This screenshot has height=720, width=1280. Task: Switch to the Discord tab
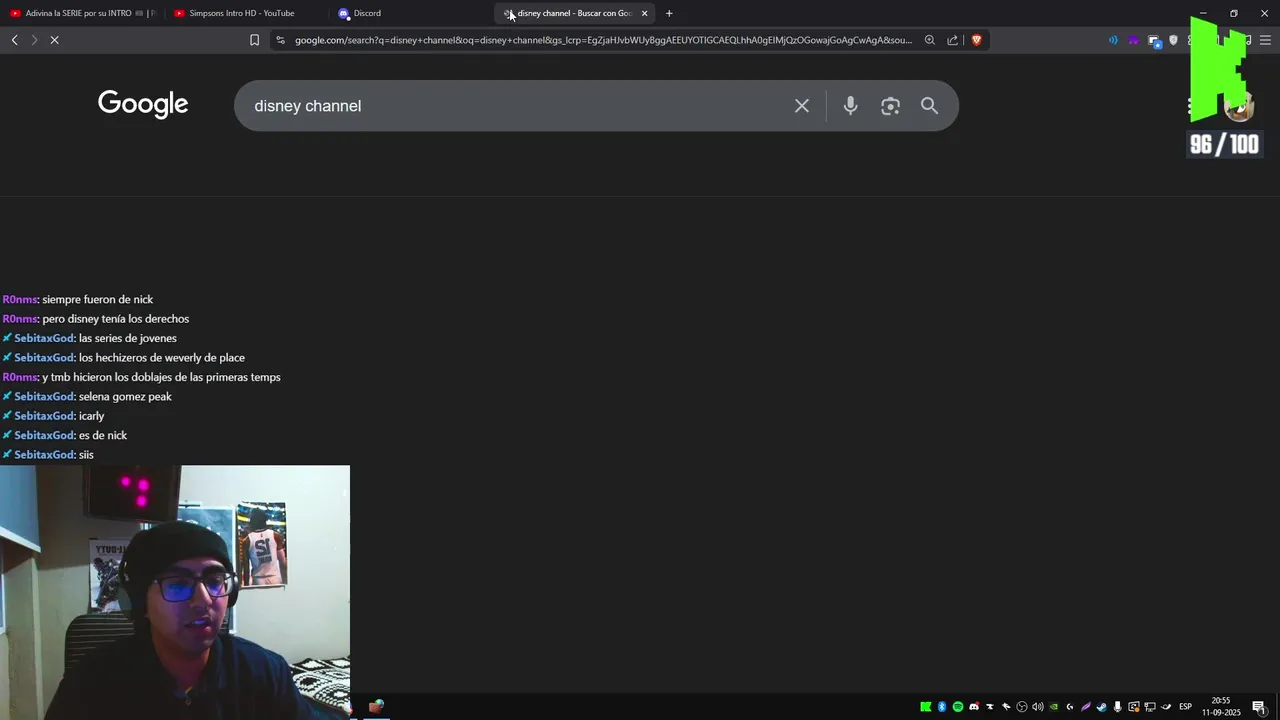408,13
